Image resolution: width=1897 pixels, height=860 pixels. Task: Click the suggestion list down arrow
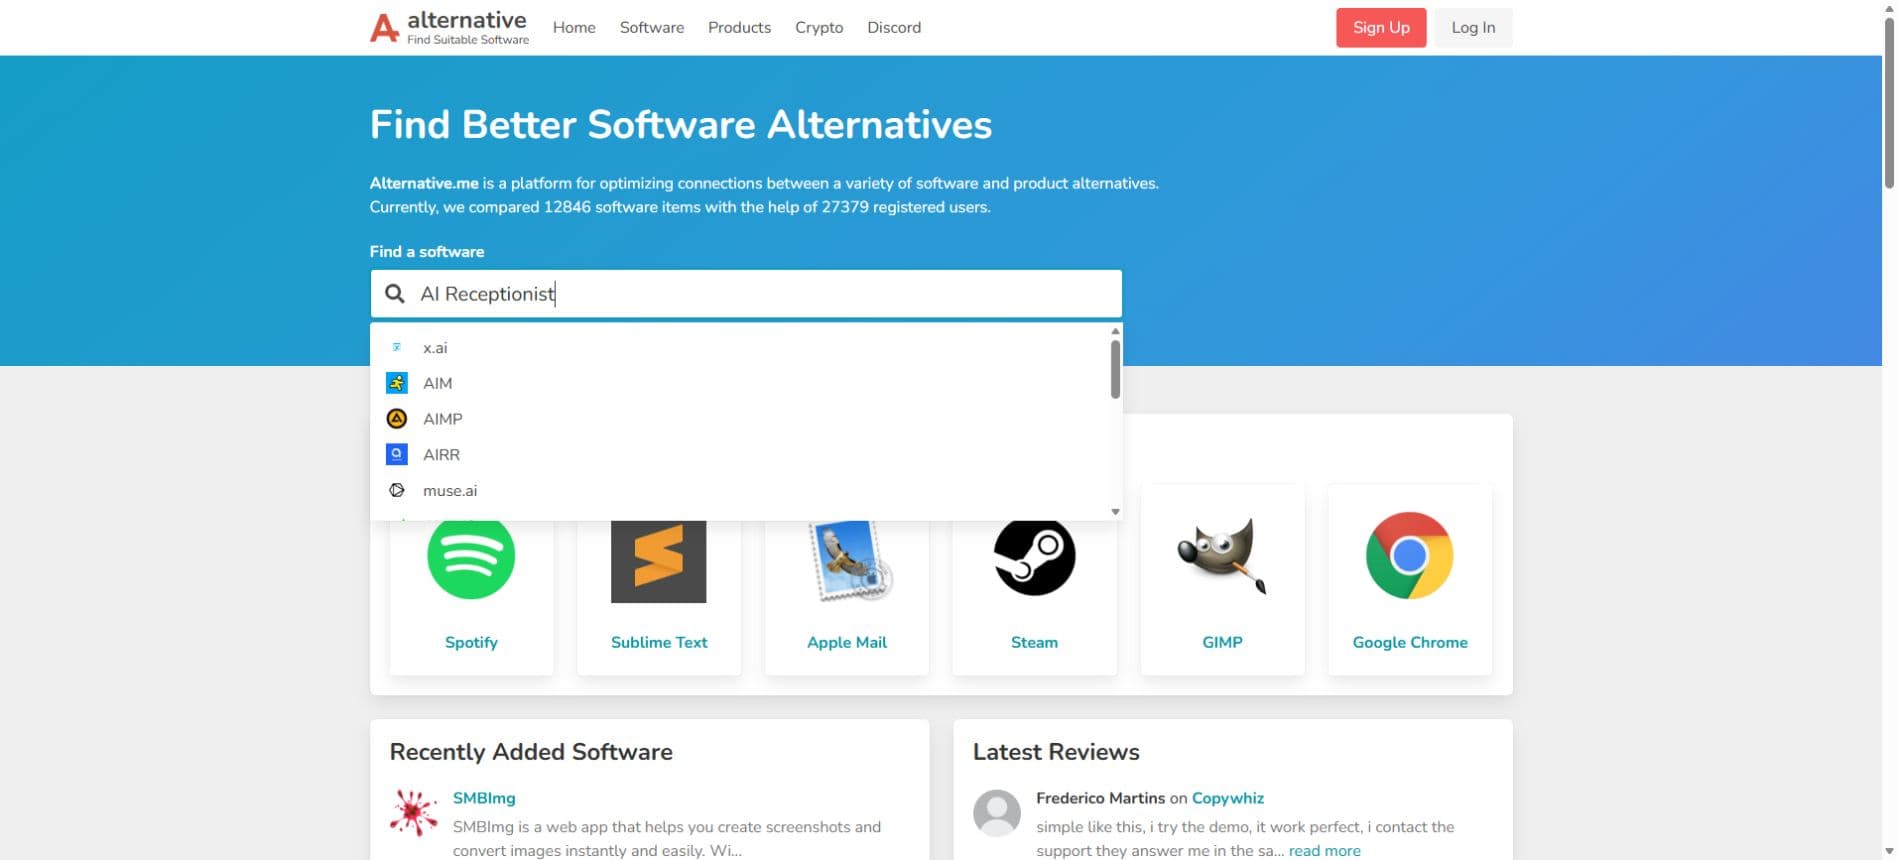pos(1115,512)
